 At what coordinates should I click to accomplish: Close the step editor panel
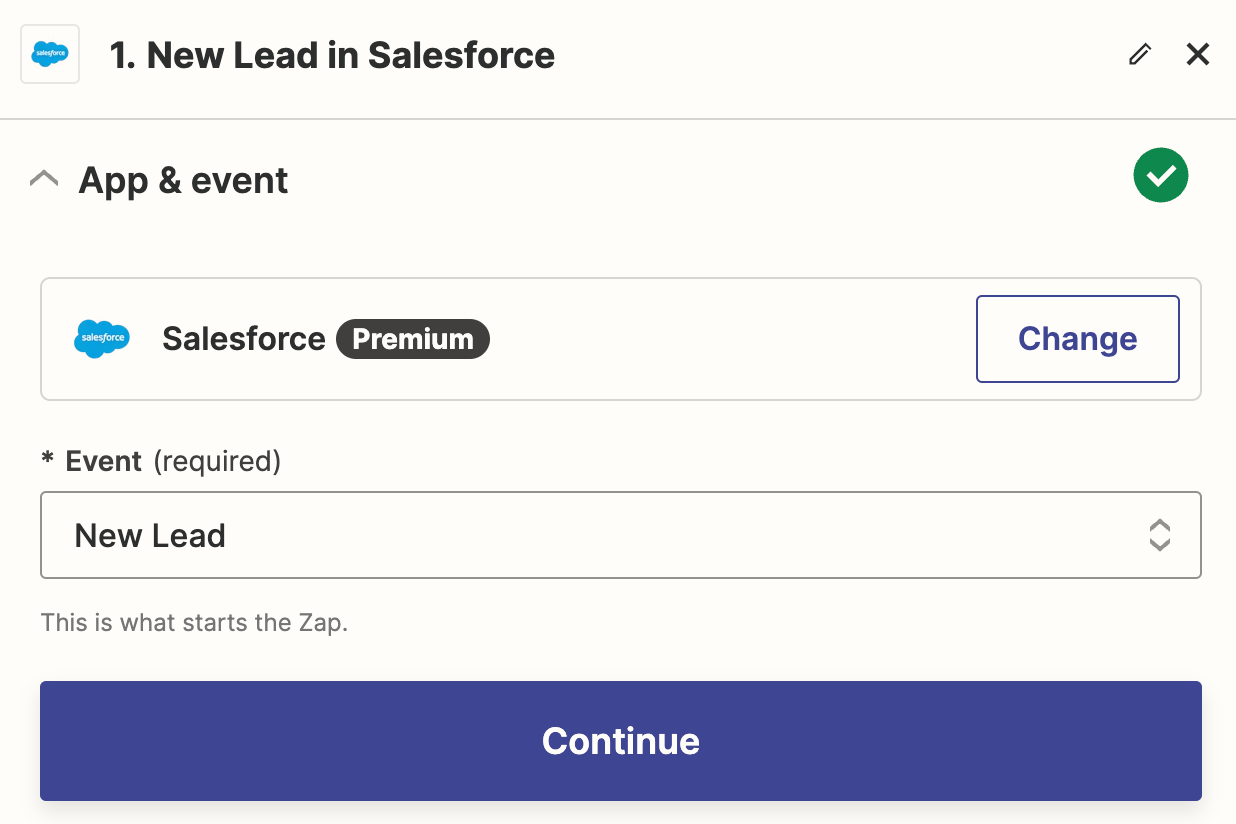1197,54
